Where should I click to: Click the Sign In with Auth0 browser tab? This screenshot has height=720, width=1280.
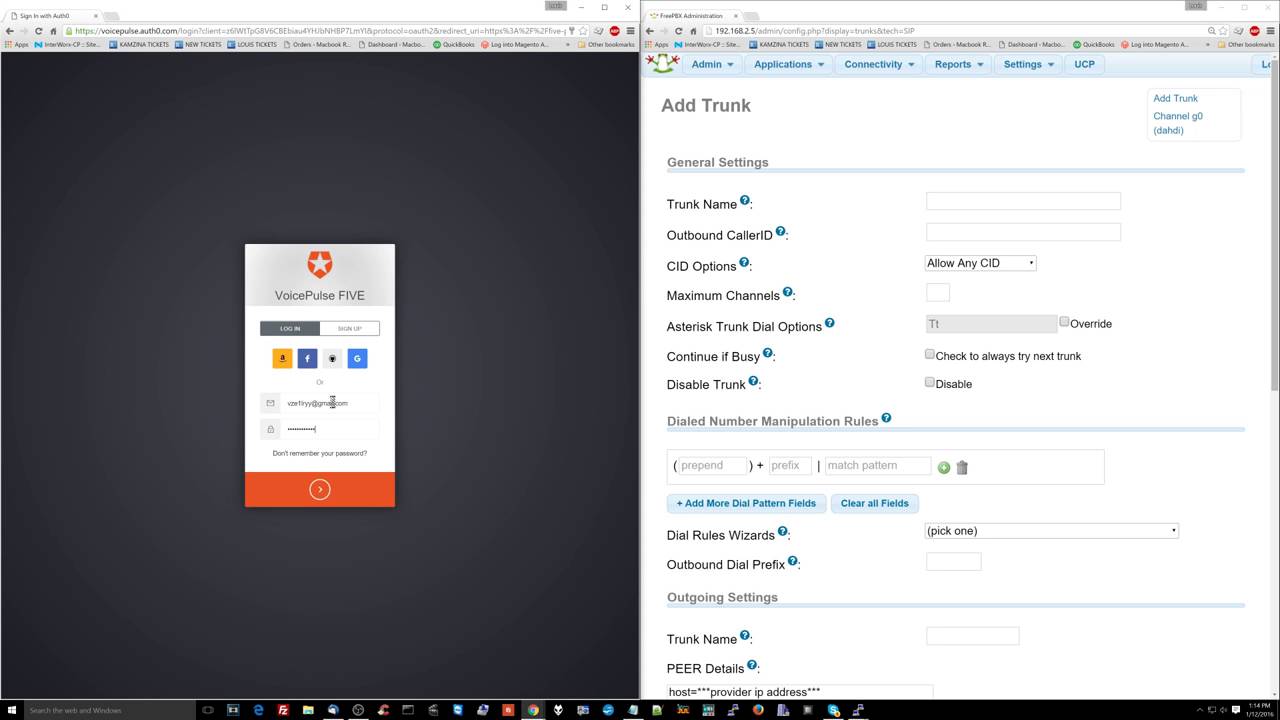[x=52, y=16]
